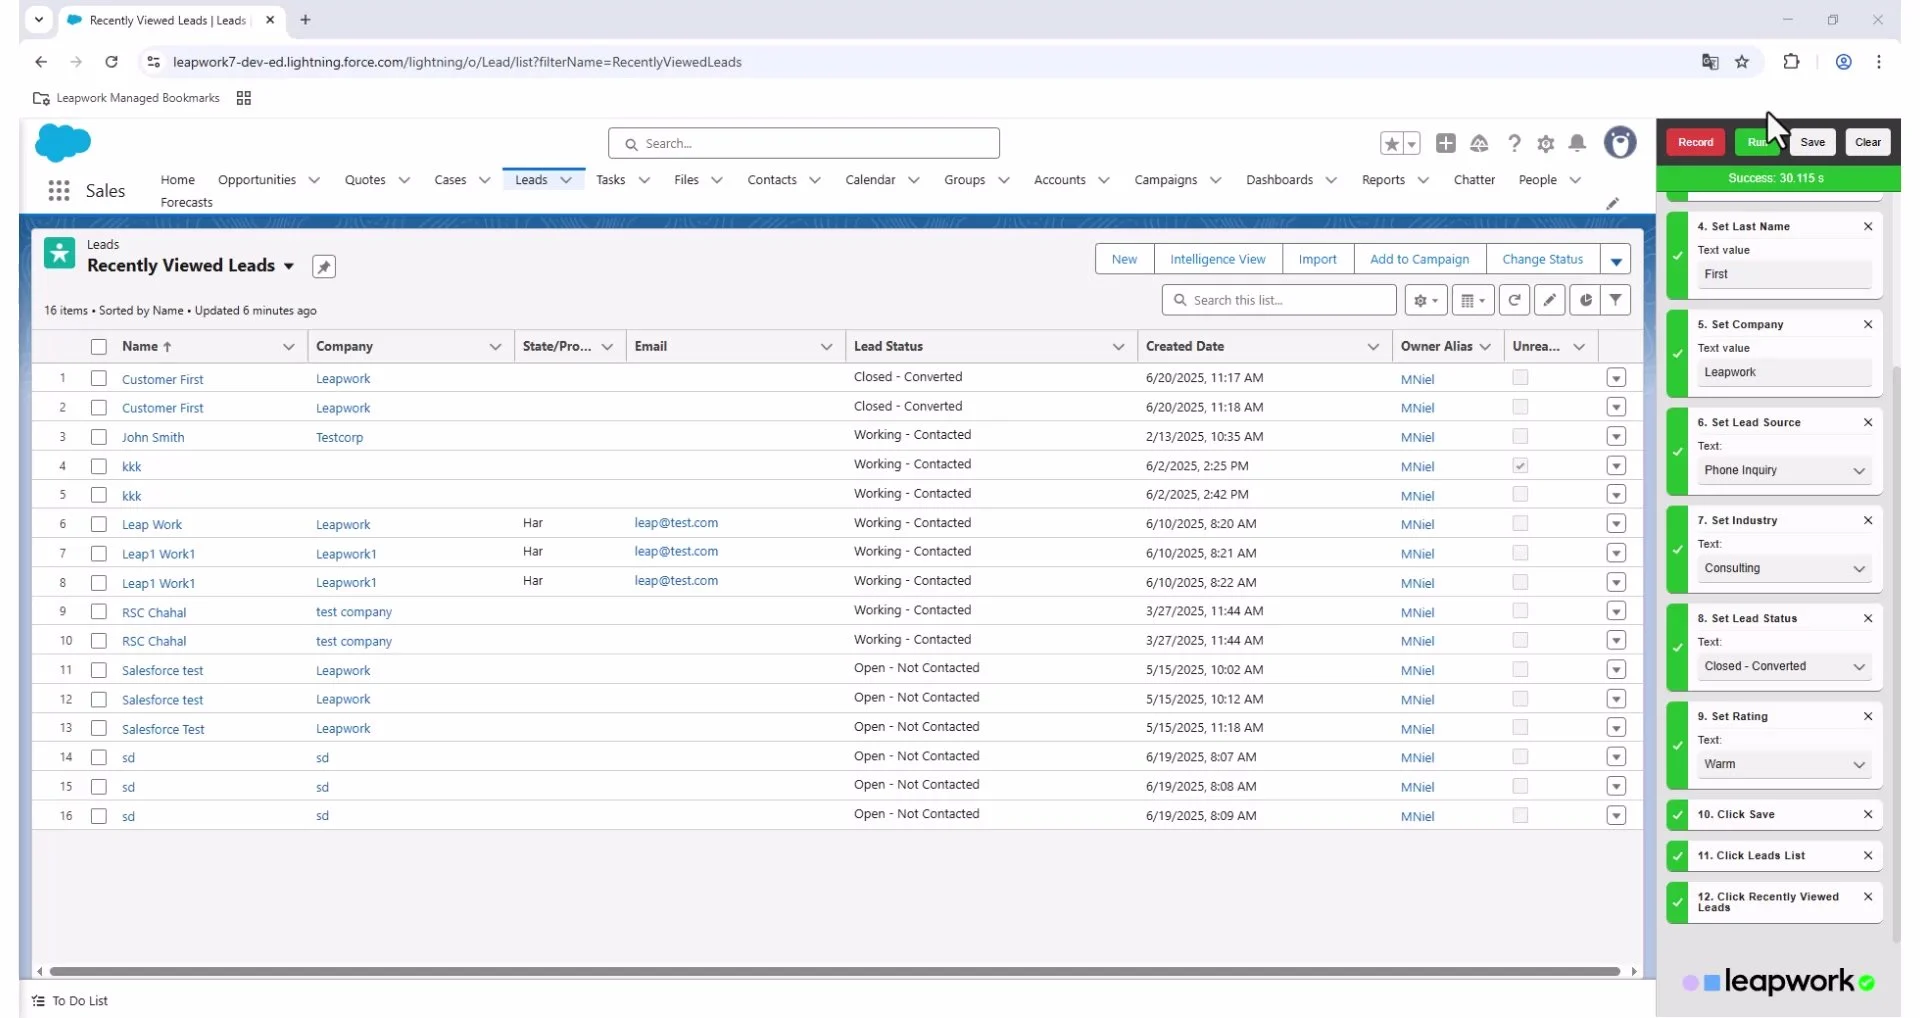Refresh the leads list

click(1514, 300)
